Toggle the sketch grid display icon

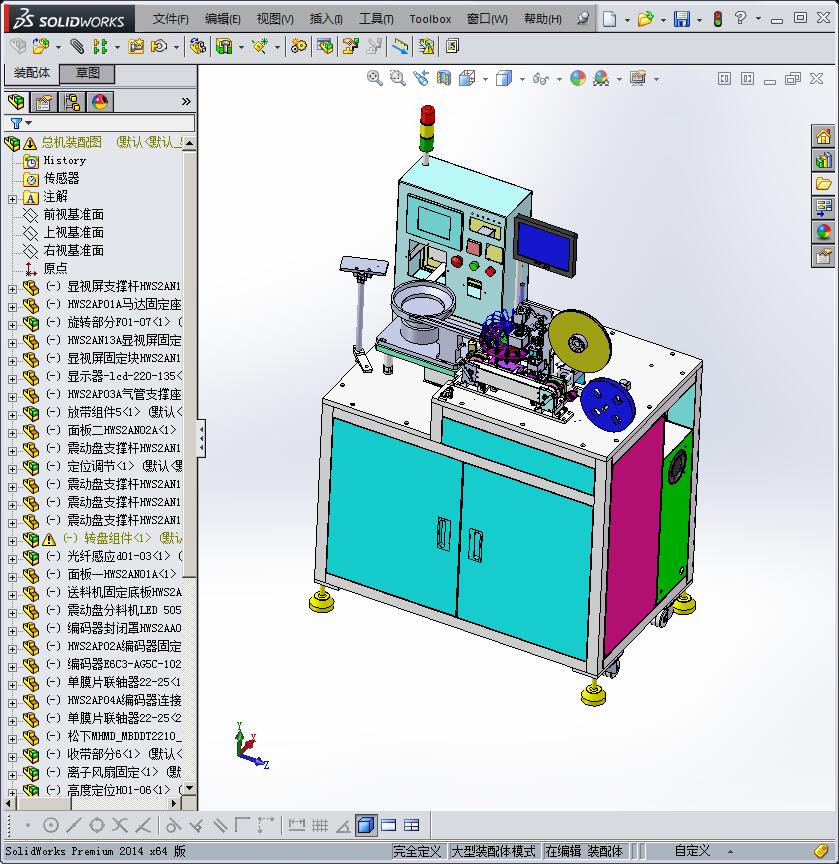click(320, 825)
